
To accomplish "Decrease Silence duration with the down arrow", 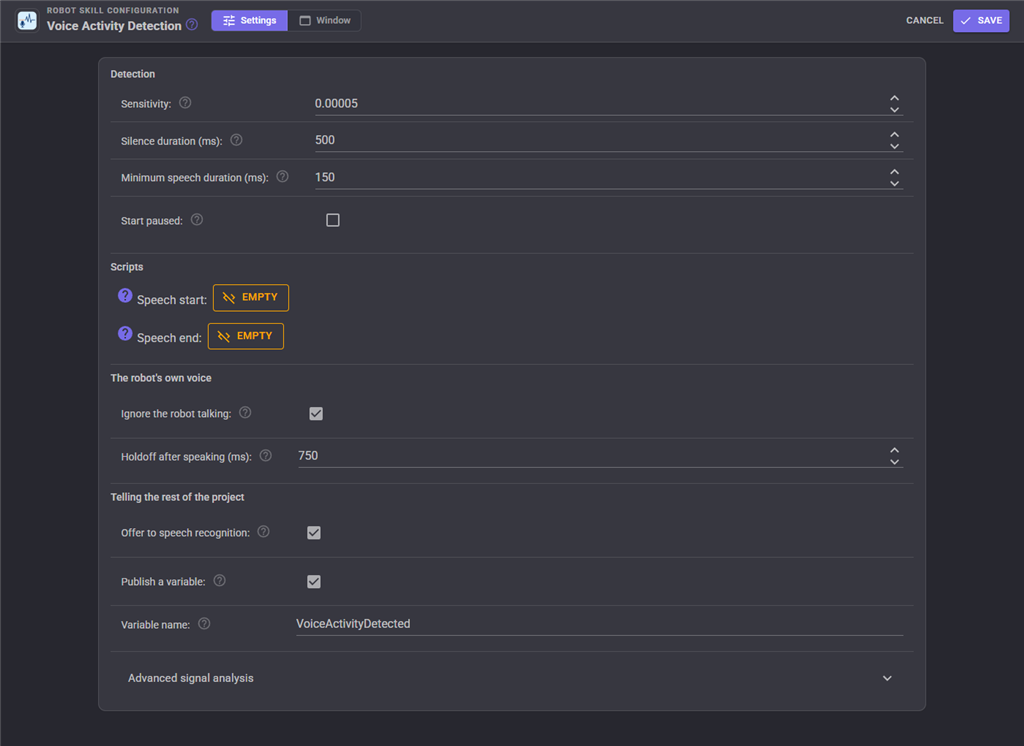I will click(895, 146).
